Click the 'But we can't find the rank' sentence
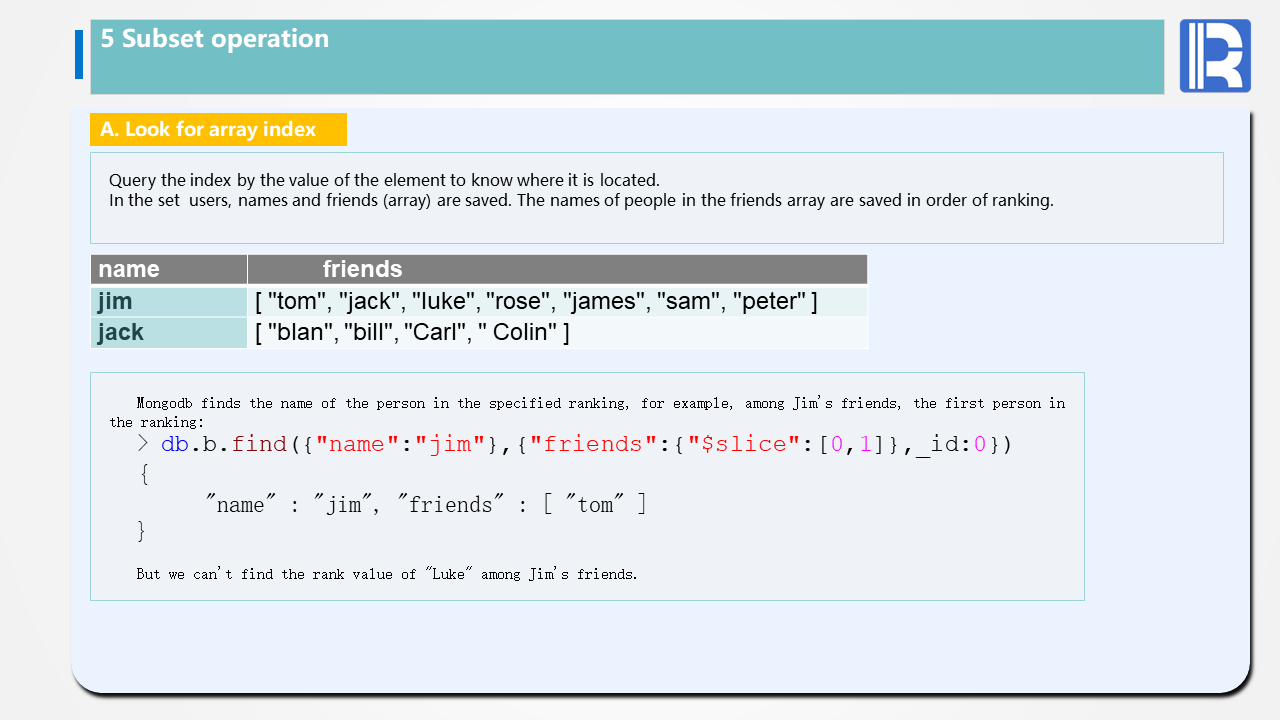Screen dimensions: 1280x720 tap(386, 574)
